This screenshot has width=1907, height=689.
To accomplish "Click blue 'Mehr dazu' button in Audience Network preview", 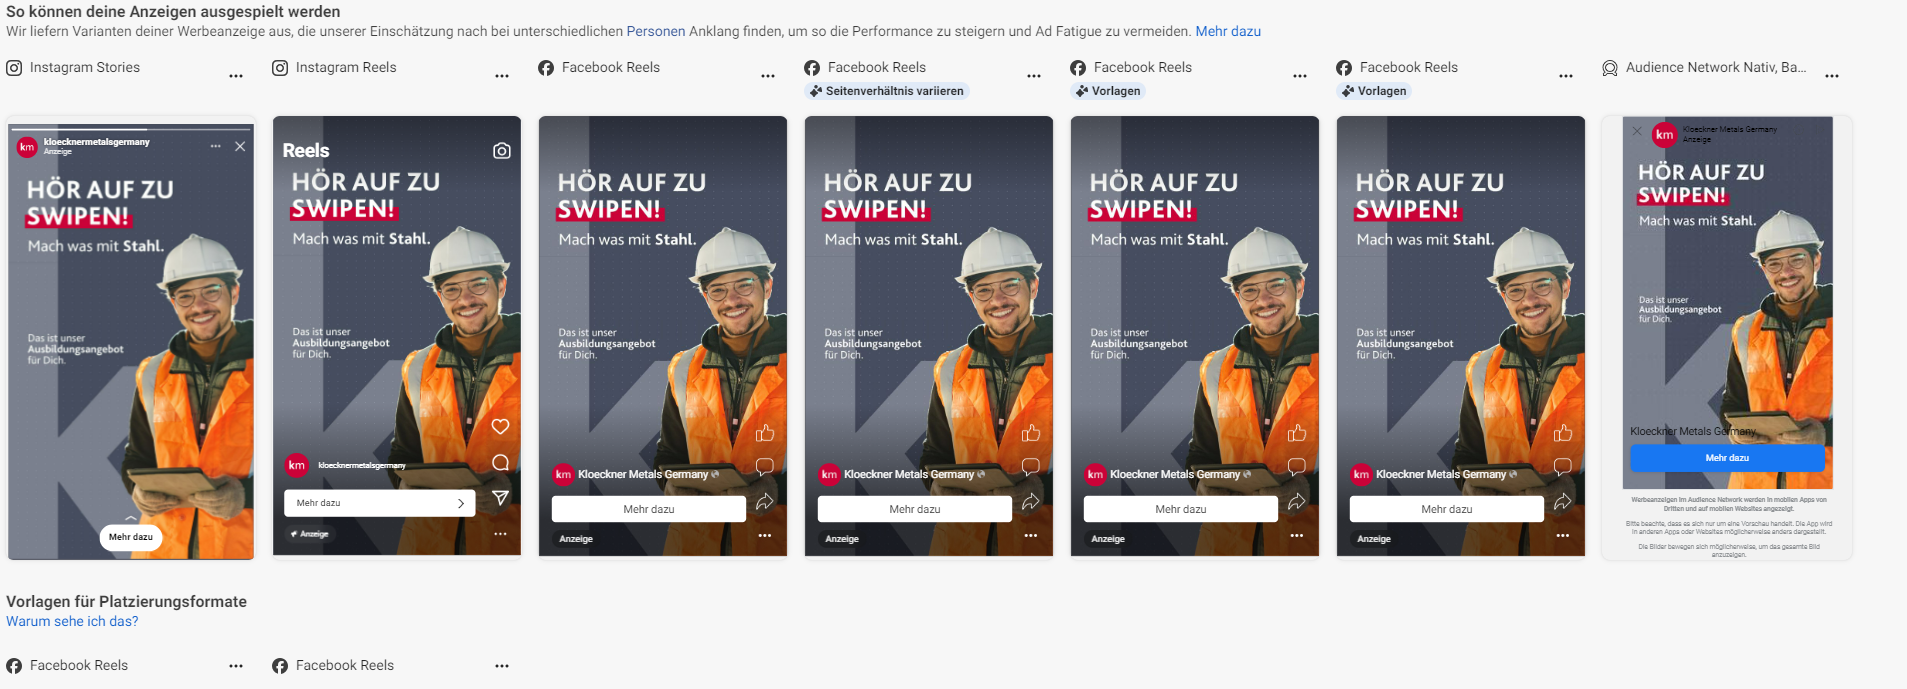I will tap(1727, 458).
